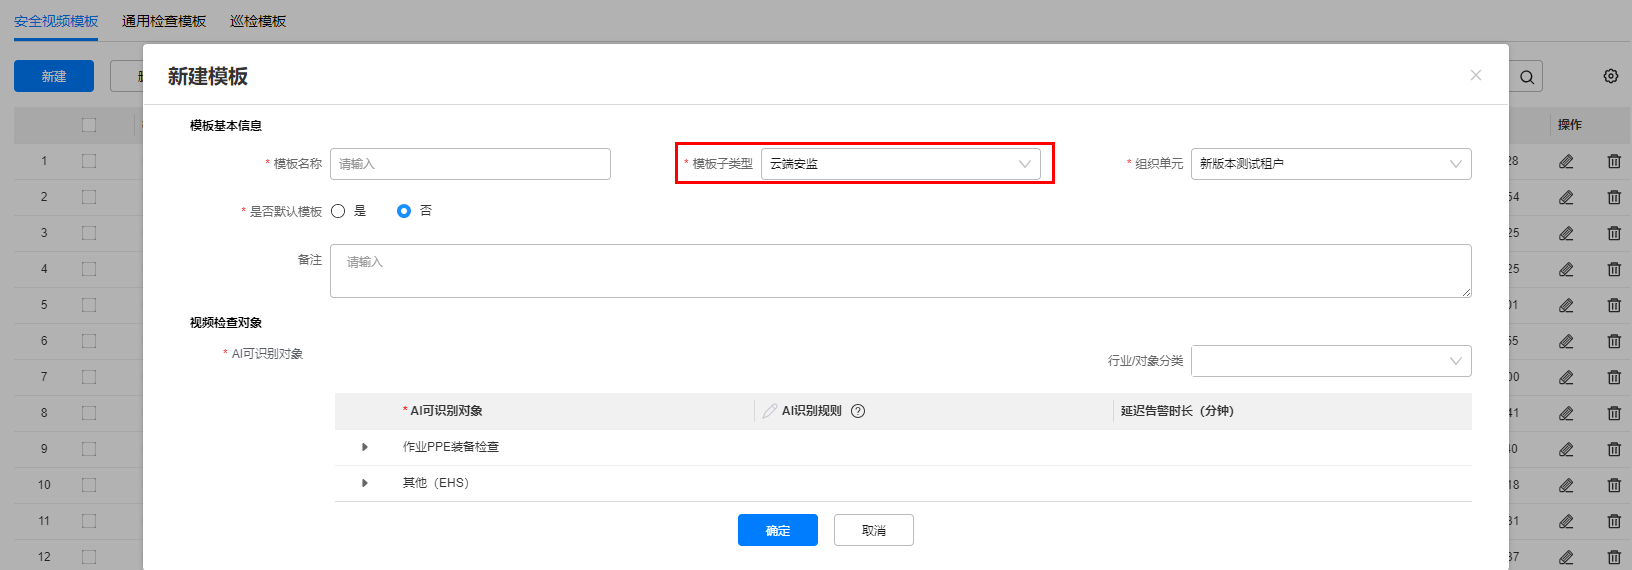1632x570 pixels.
Task: Click the delete trash icon in row 1
Action: pos(1614,161)
